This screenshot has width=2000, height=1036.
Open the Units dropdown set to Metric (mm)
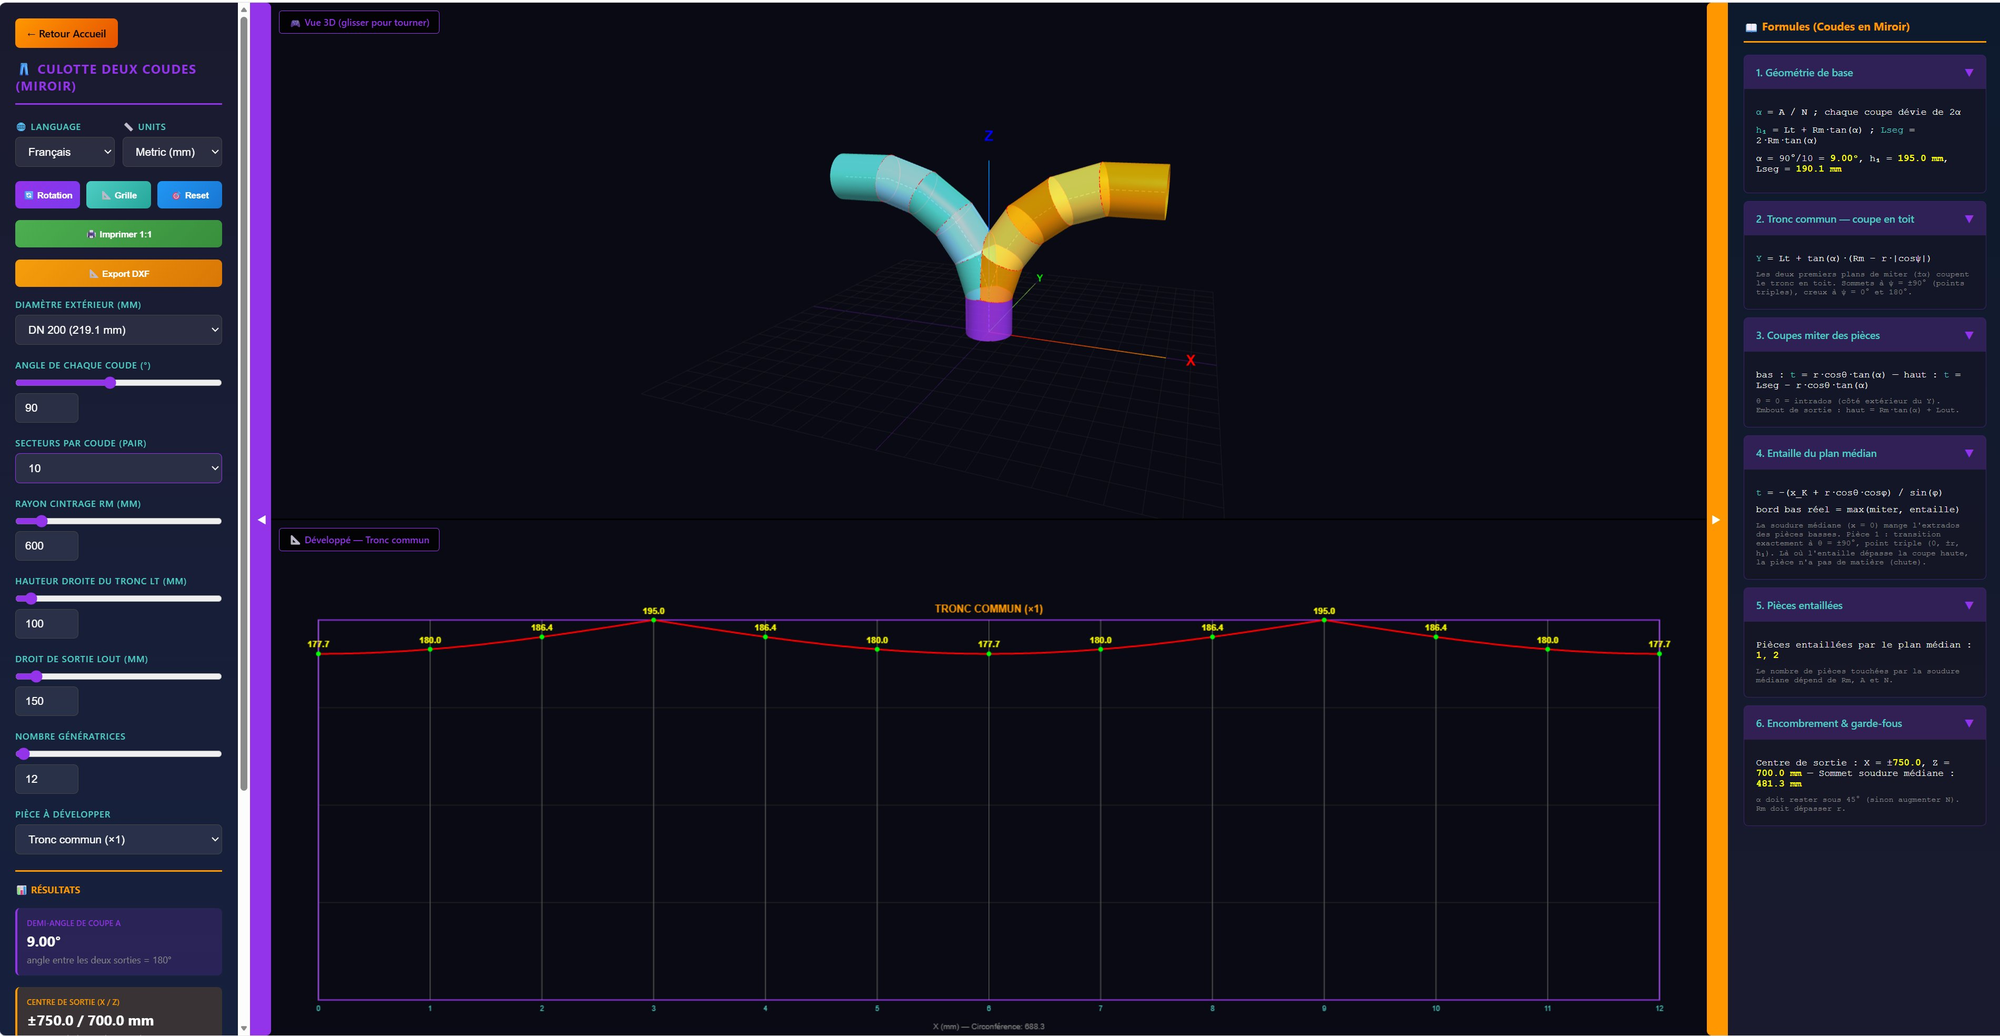tap(172, 152)
